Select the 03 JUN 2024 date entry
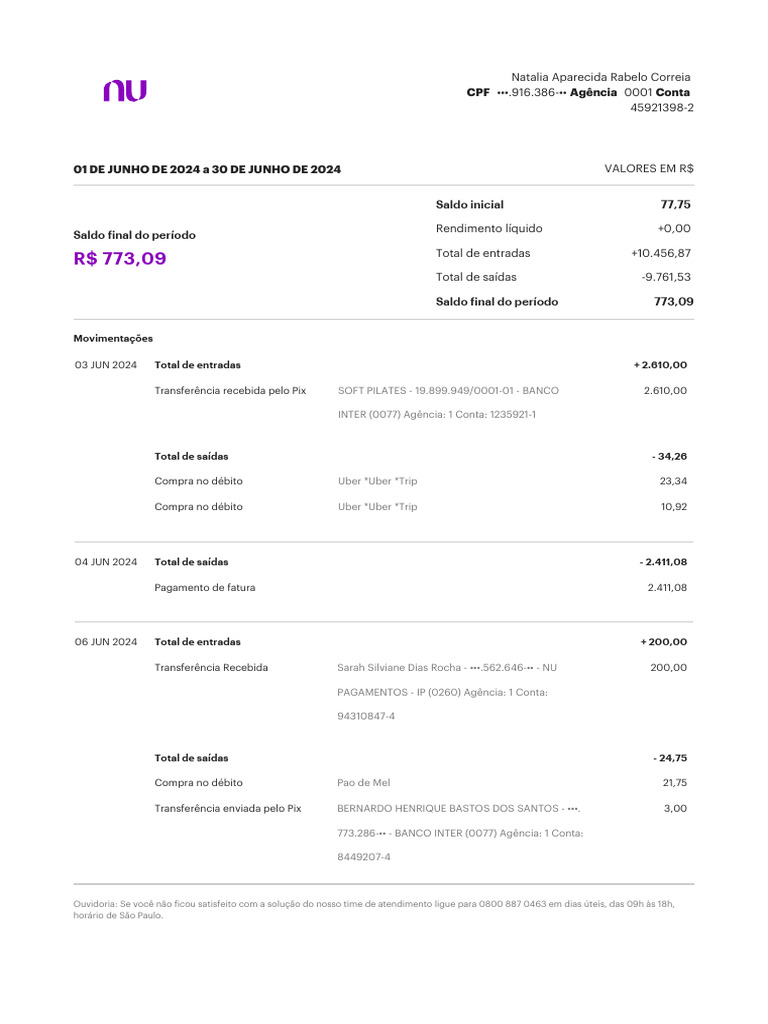Viewport: 768px width, 1024px height. 106,365
